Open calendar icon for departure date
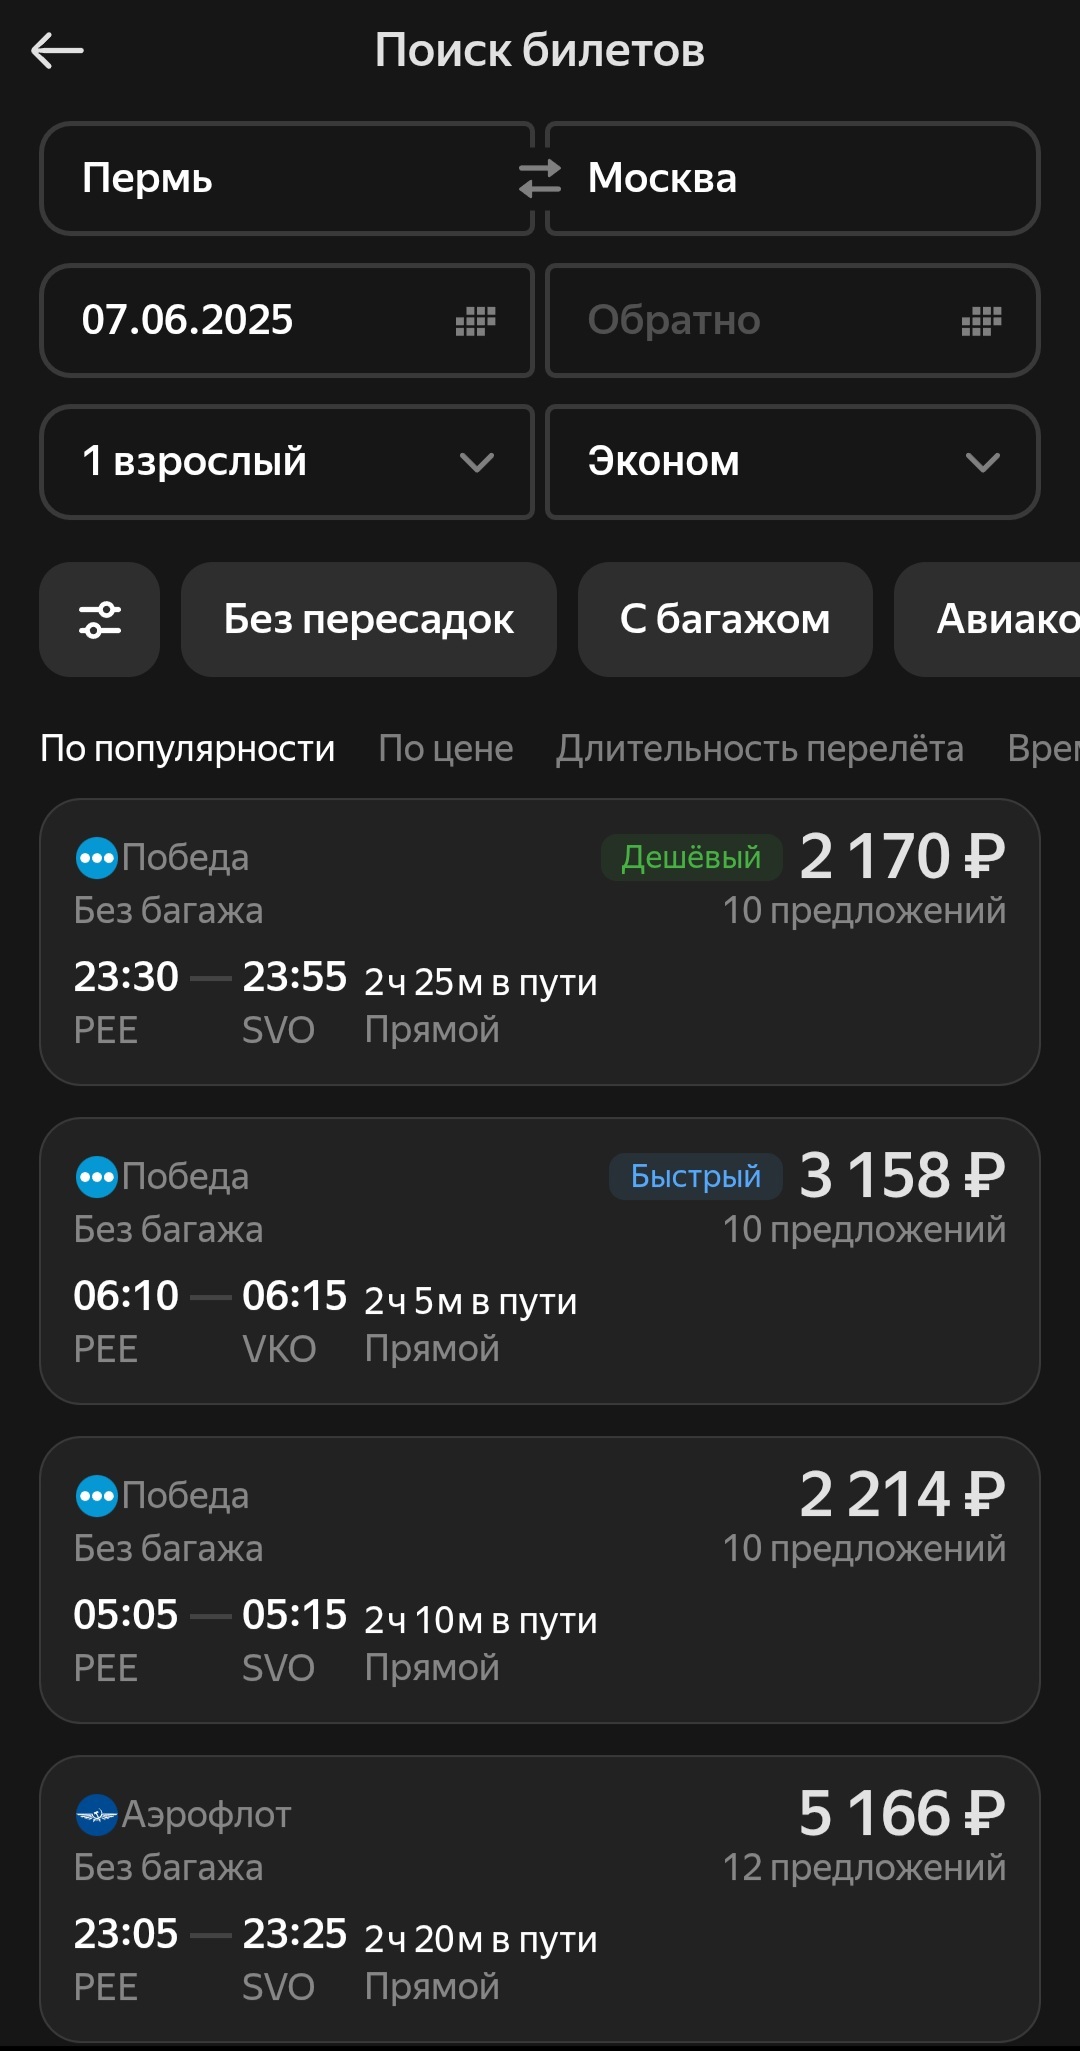 click(475, 321)
